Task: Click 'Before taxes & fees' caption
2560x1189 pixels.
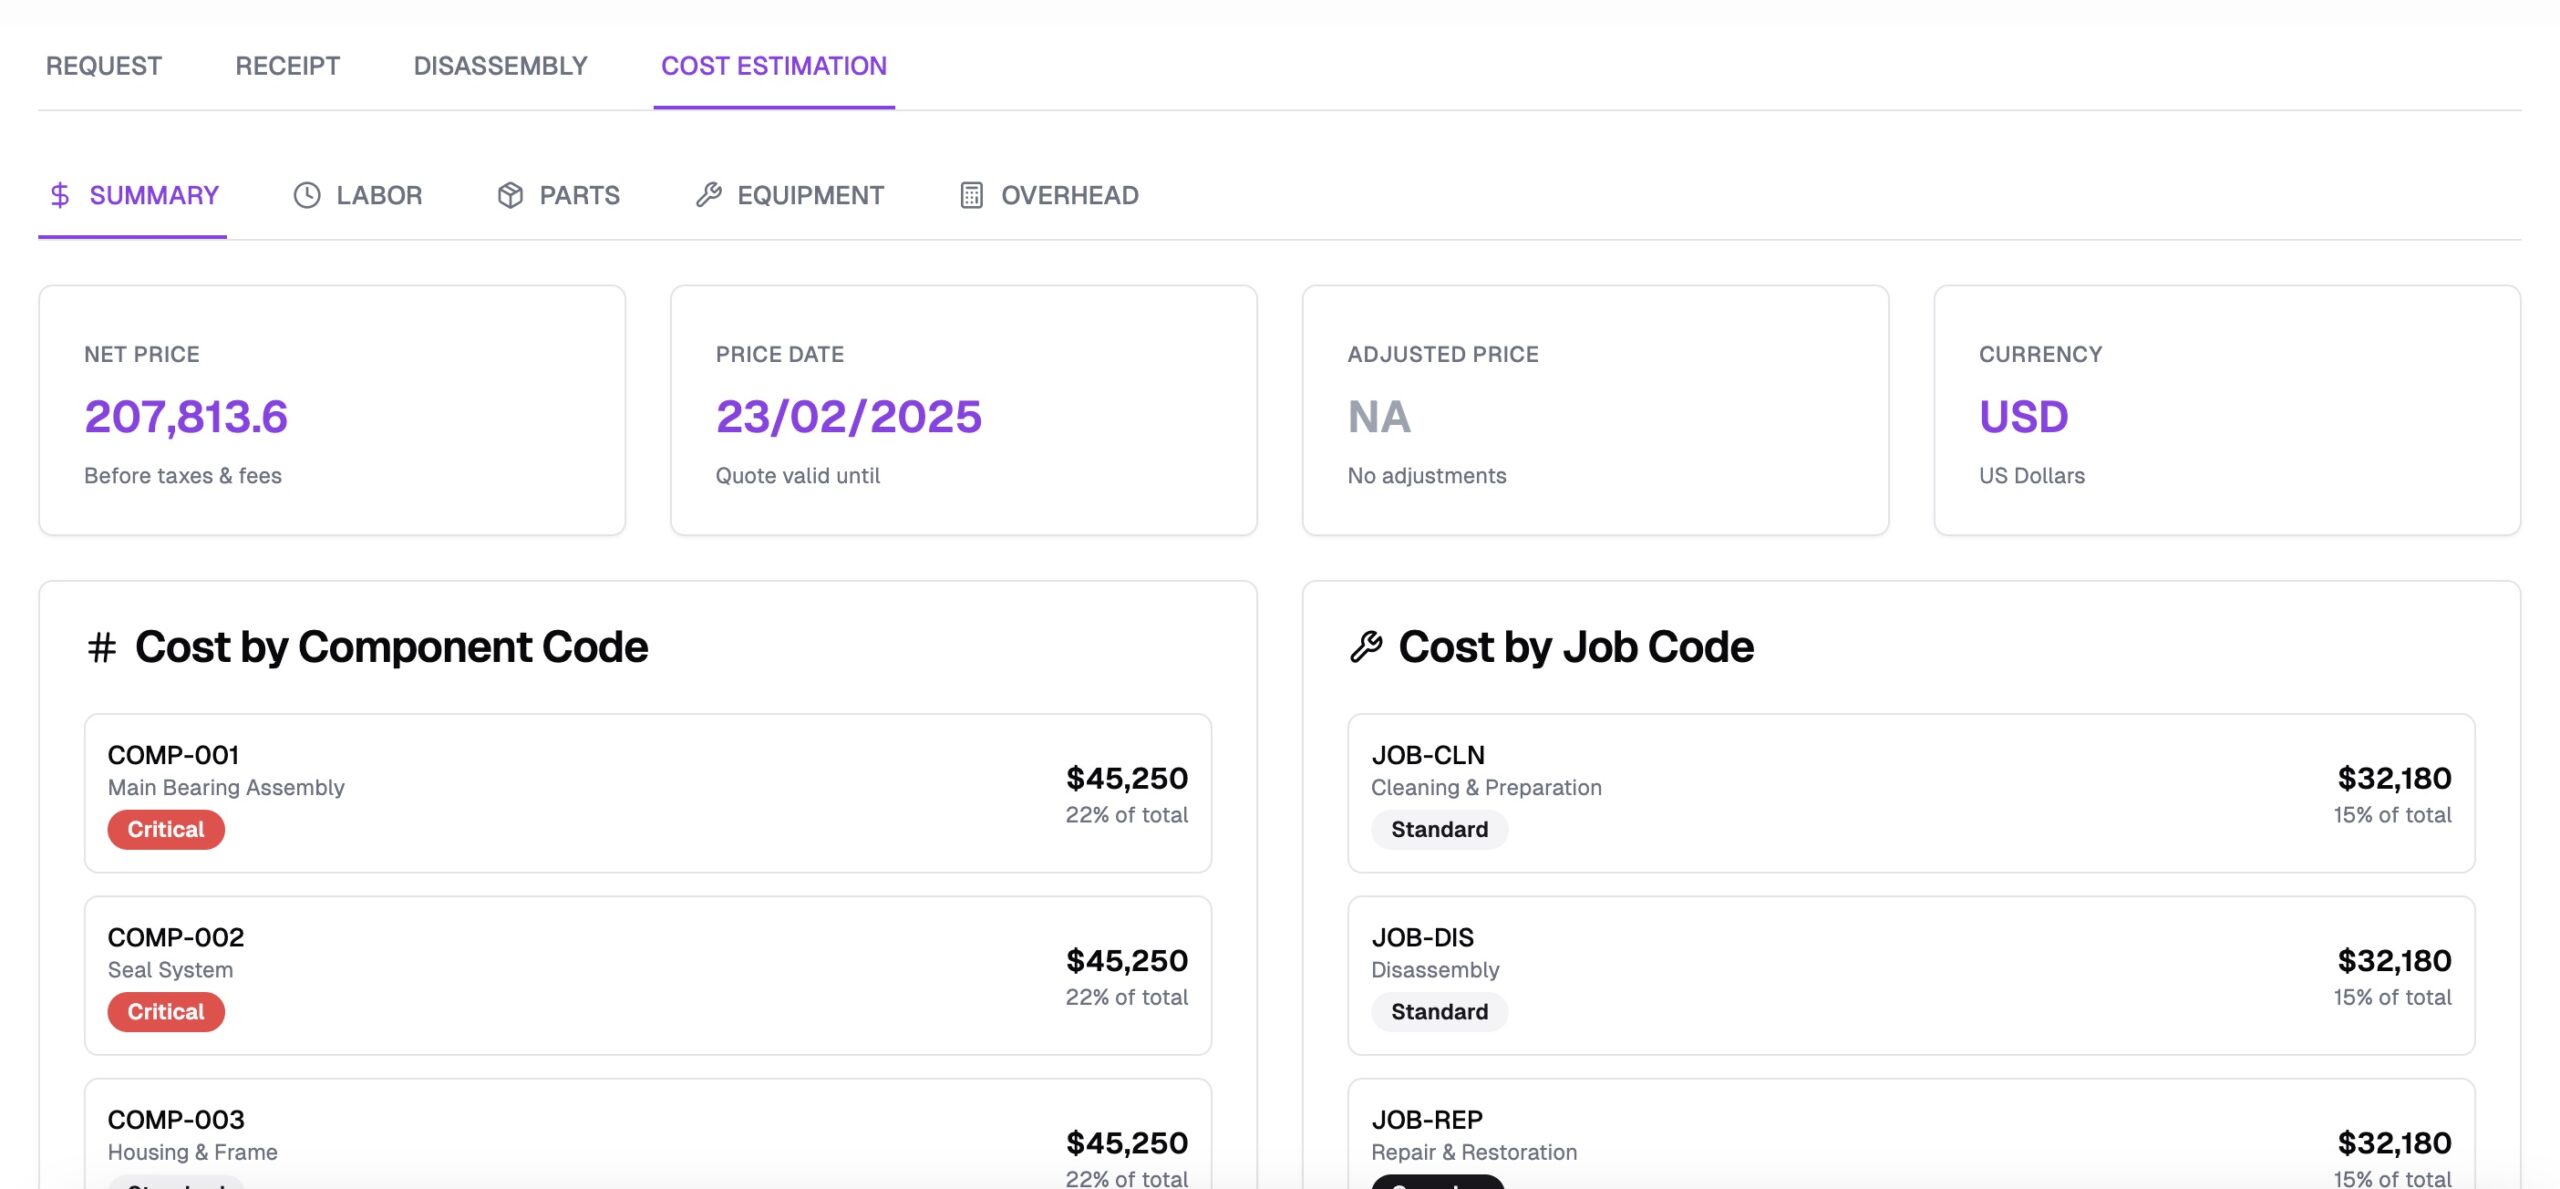Action: click(x=183, y=476)
